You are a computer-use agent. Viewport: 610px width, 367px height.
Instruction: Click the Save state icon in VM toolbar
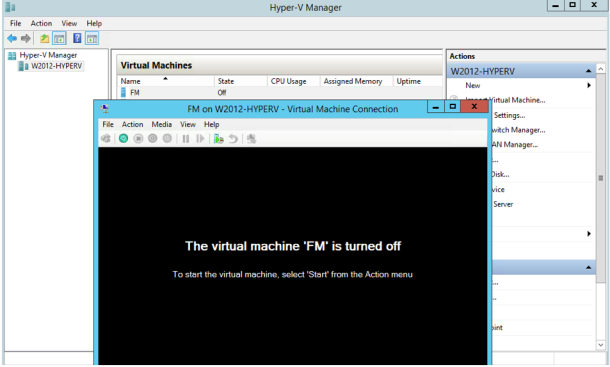[x=167, y=139]
